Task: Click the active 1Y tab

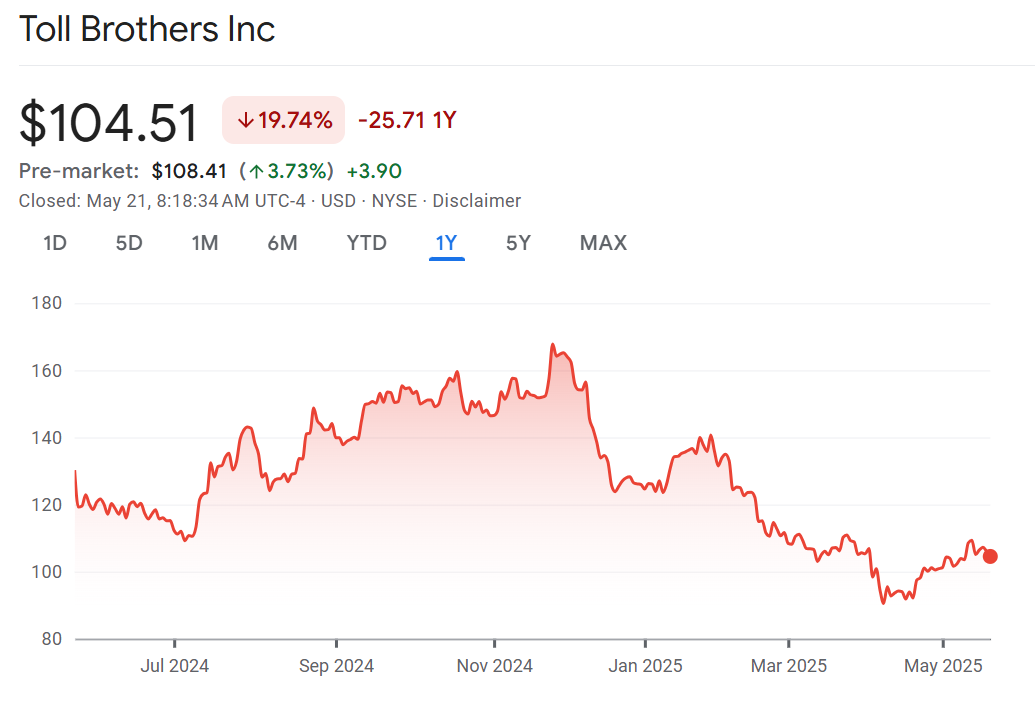Action: coord(446,243)
